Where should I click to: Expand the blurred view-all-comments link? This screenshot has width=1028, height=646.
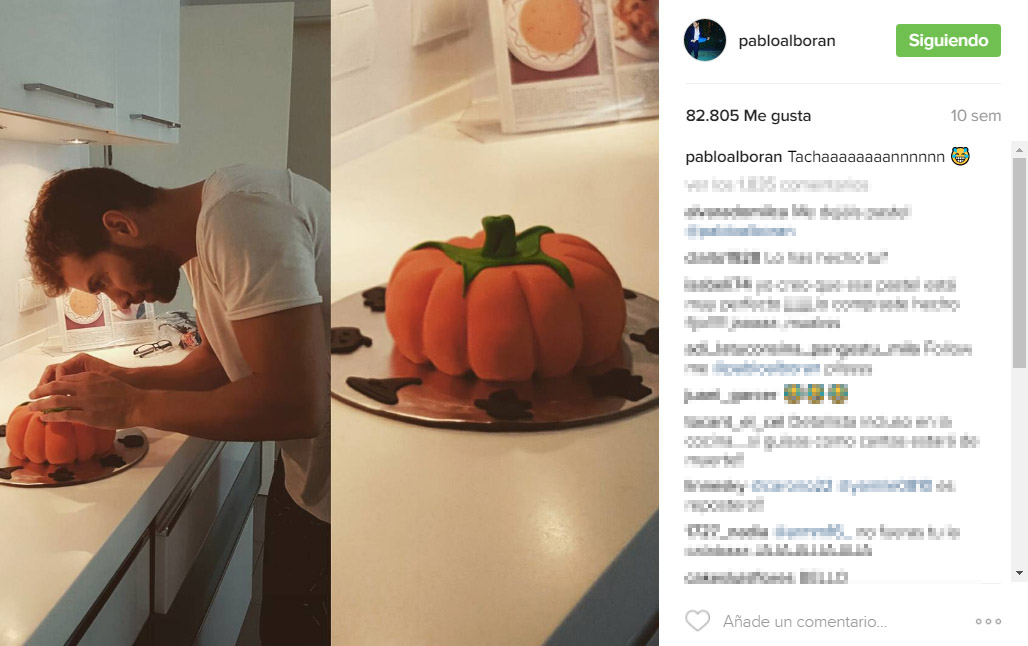pyautogui.click(x=776, y=185)
